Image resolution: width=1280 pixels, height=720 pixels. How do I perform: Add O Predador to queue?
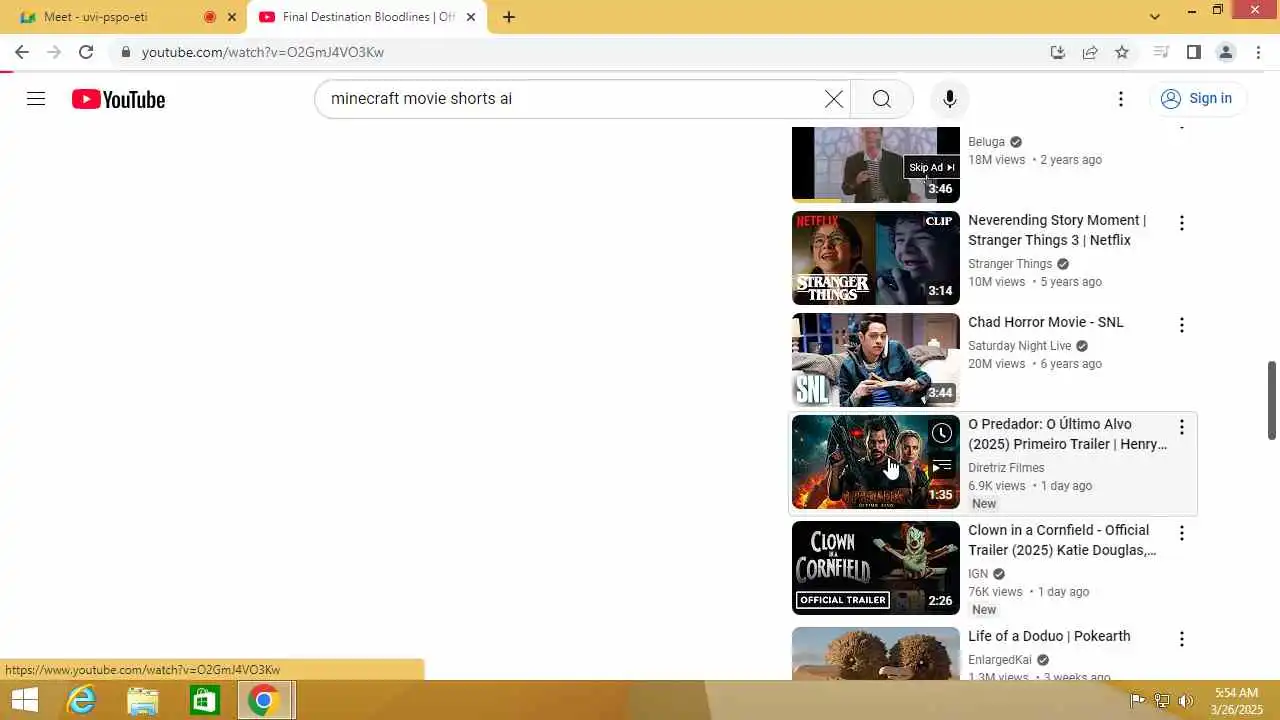pos(941,466)
